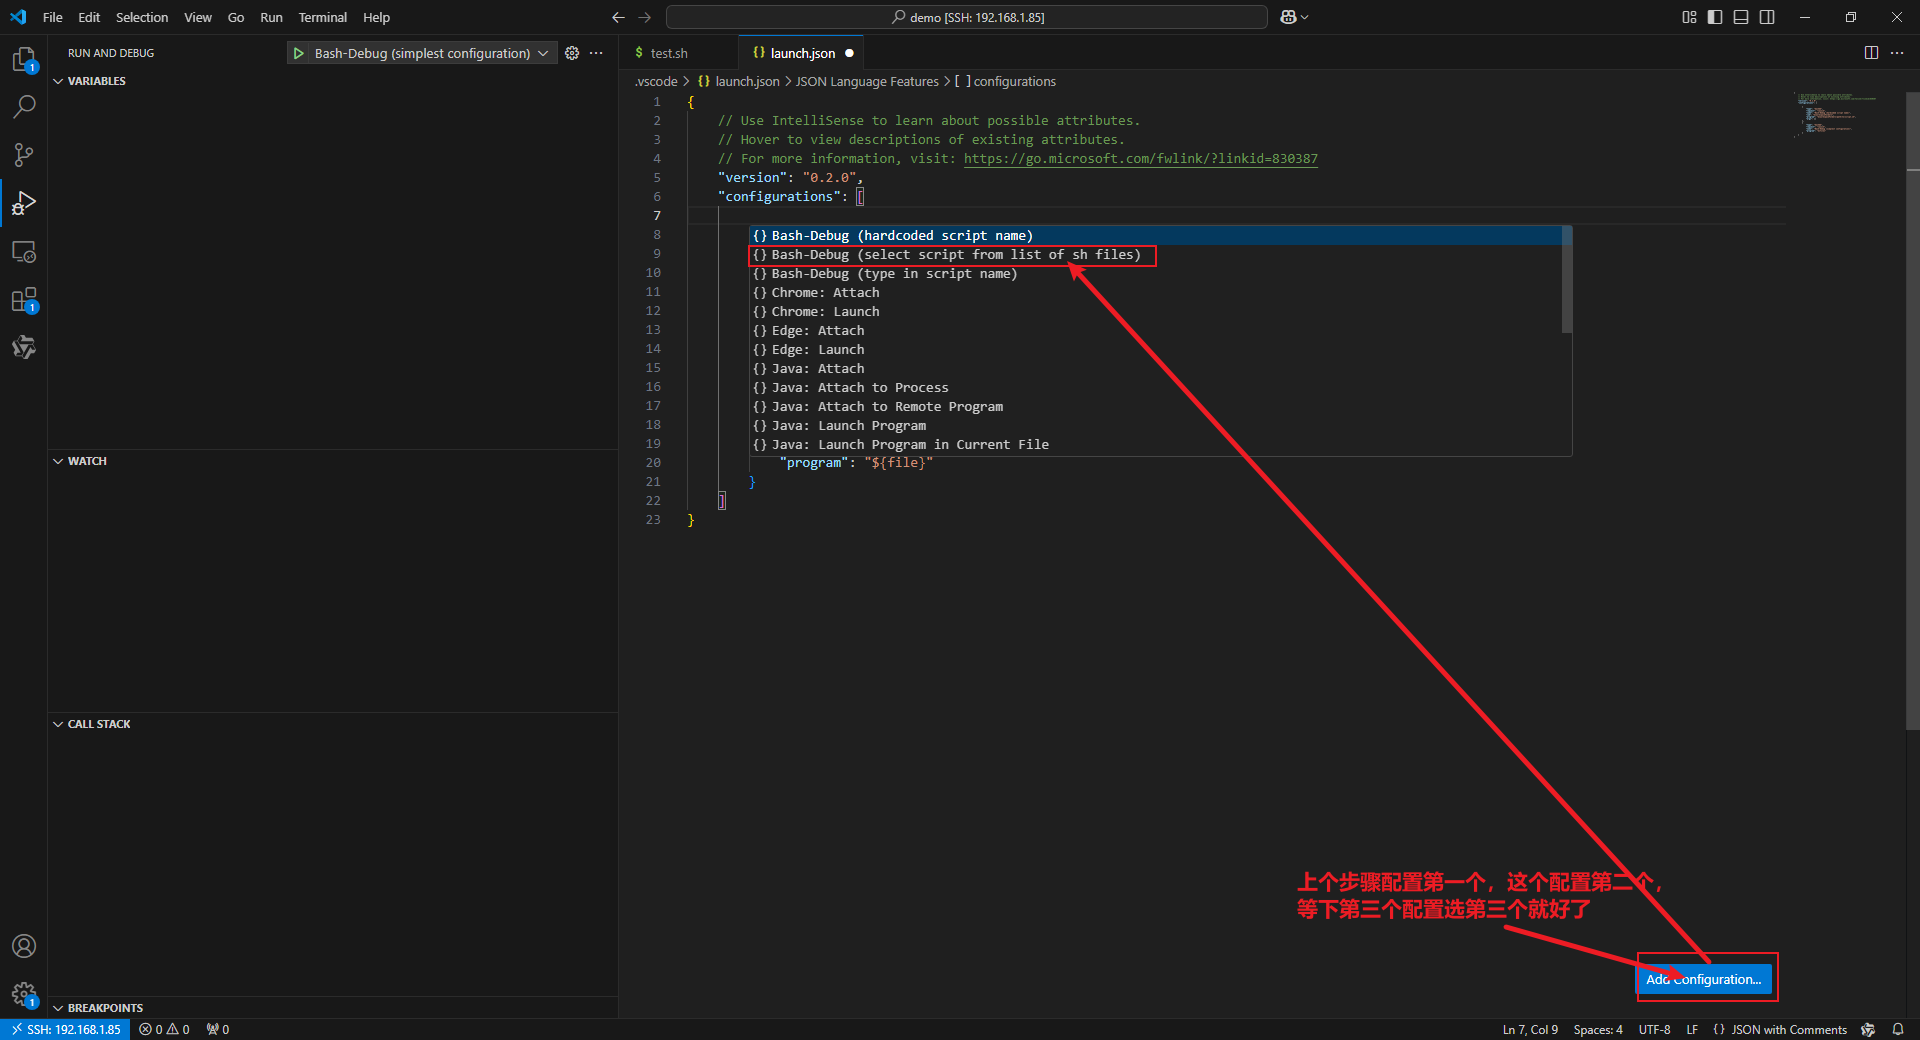Viewport: 1920px width, 1040px height.
Task: Open the Manage gear icon at bottom left
Action: (24, 994)
